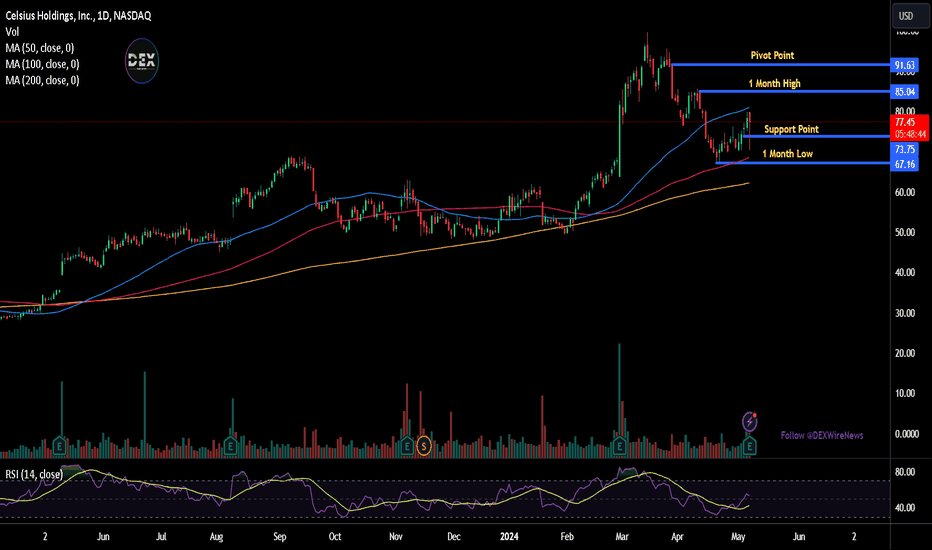Select the MA (100, close, 0) legend
This screenshot has height=550, width=932.
pyautogui.click(x=42, y=64)
